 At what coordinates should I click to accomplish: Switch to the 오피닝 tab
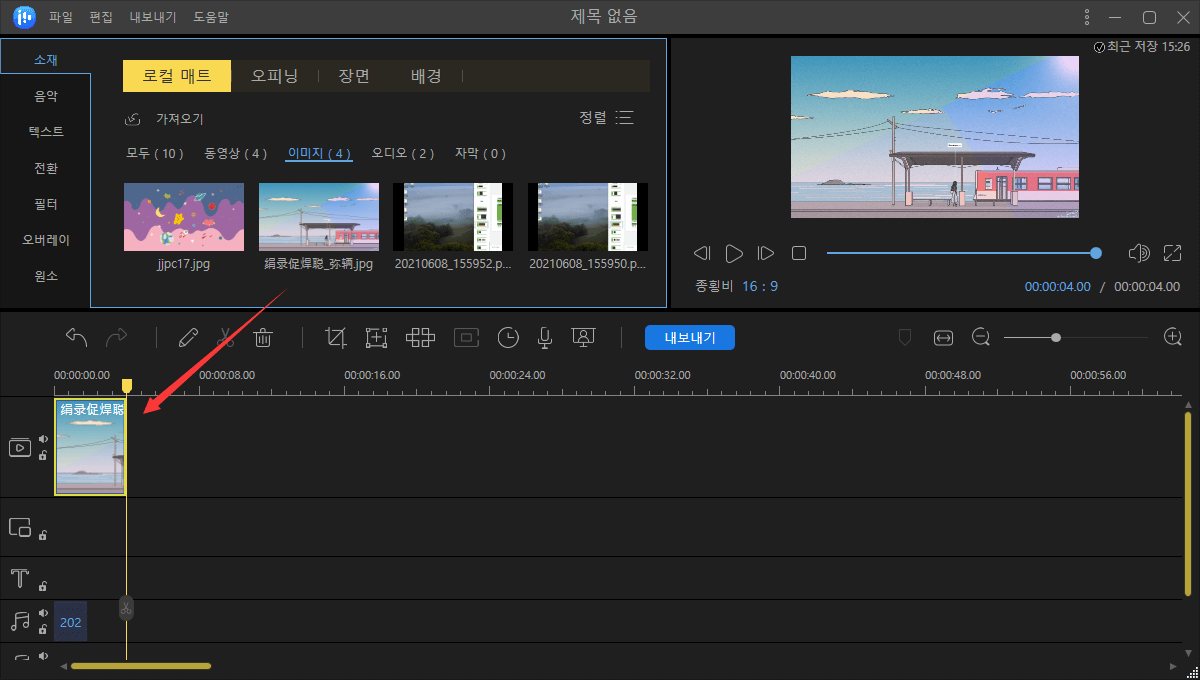pos(275,75)
